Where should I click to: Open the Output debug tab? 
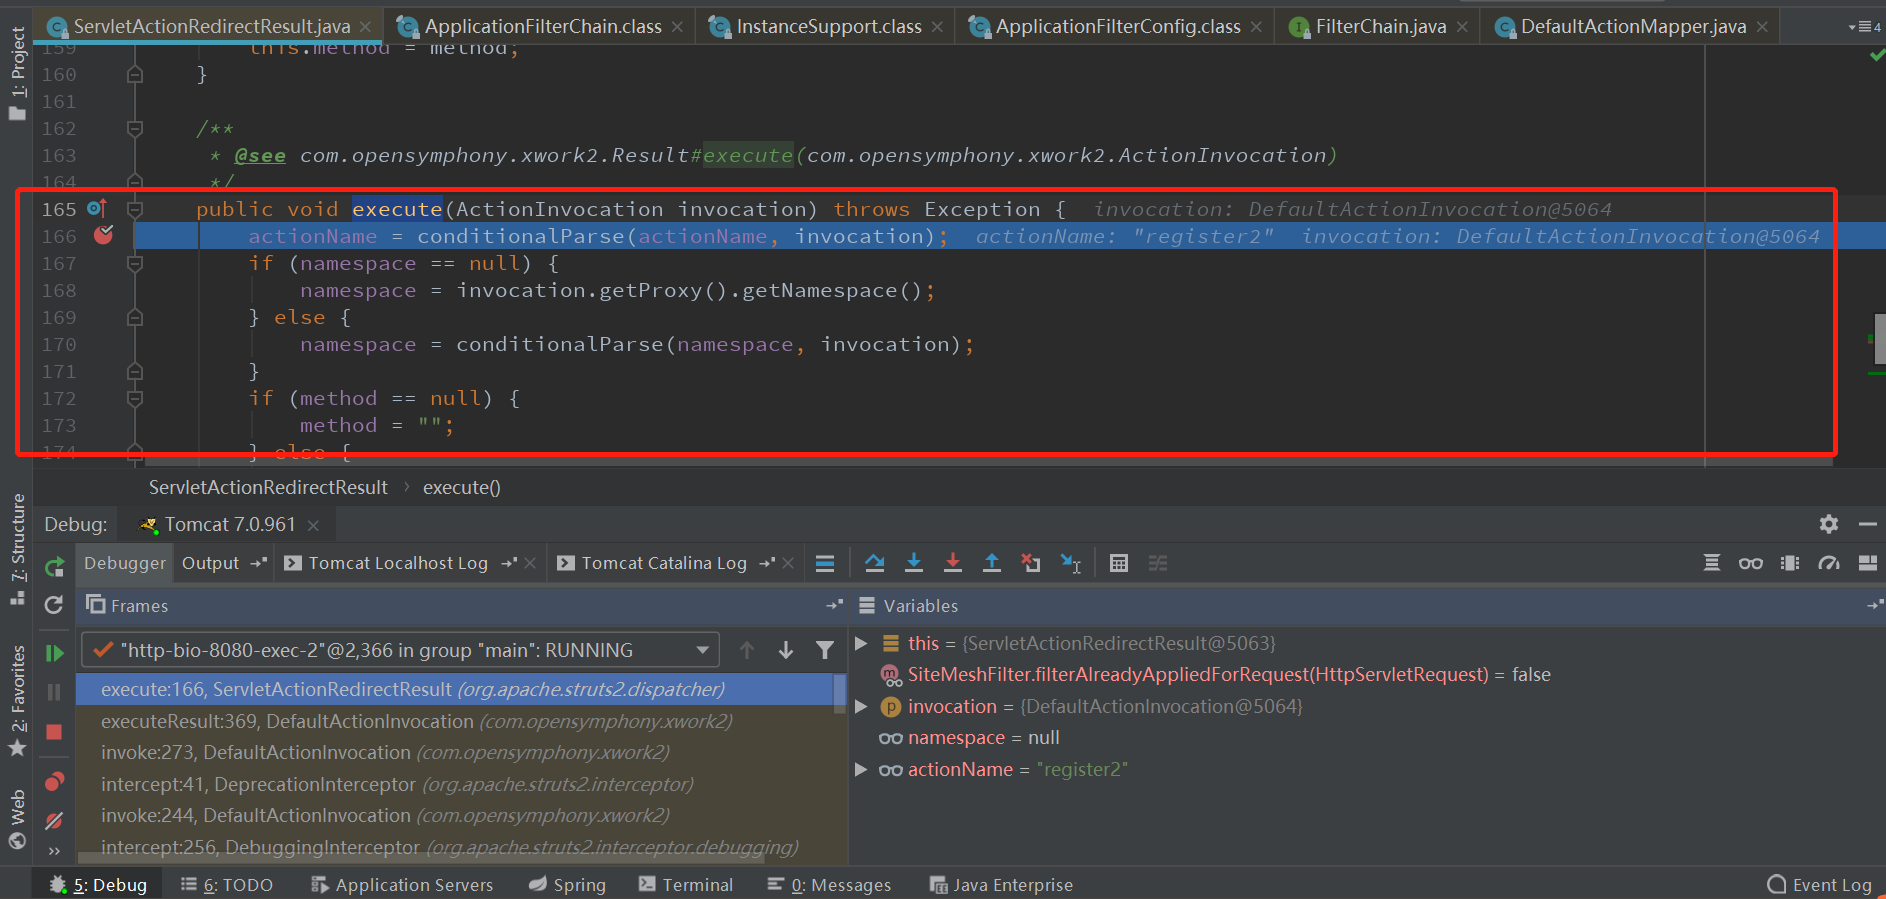pyautogui.click(x=211, y=563)
